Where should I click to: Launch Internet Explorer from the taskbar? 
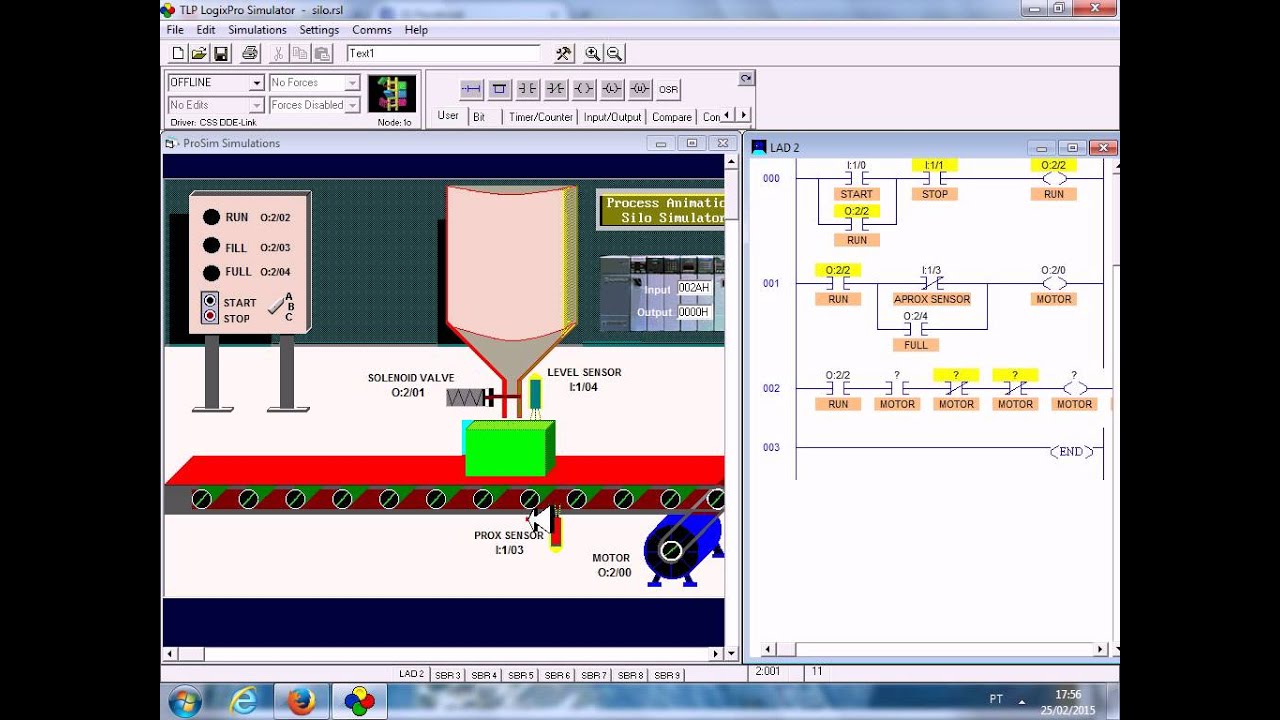coord(244,702)
